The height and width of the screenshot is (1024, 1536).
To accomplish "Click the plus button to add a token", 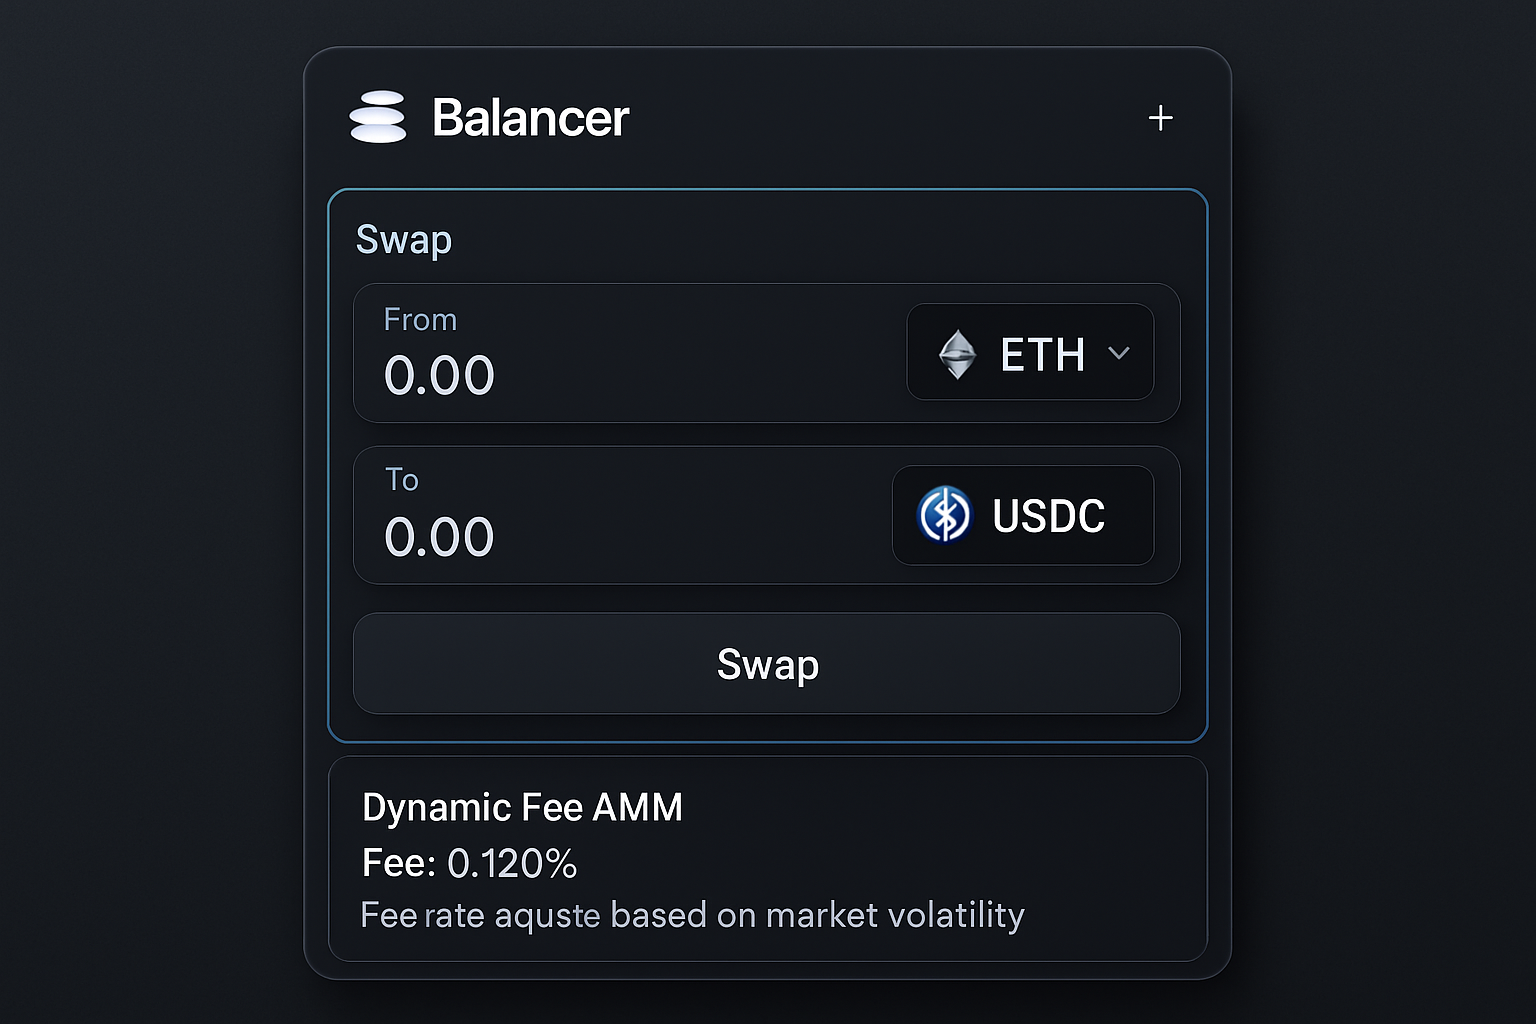I will [x=1161, y=117].
